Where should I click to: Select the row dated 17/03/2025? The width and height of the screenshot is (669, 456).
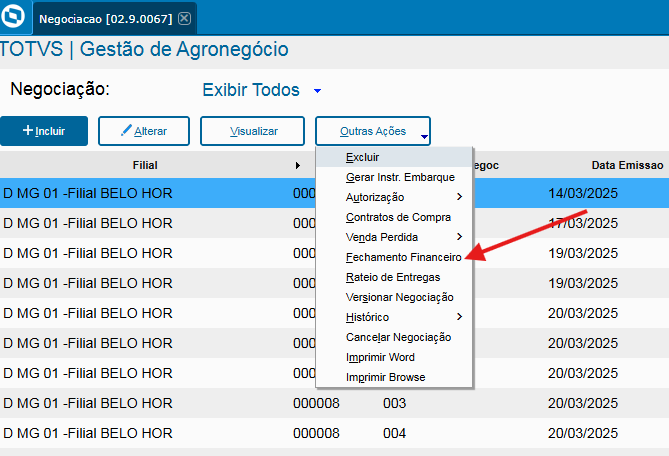[x=334, y=223]
